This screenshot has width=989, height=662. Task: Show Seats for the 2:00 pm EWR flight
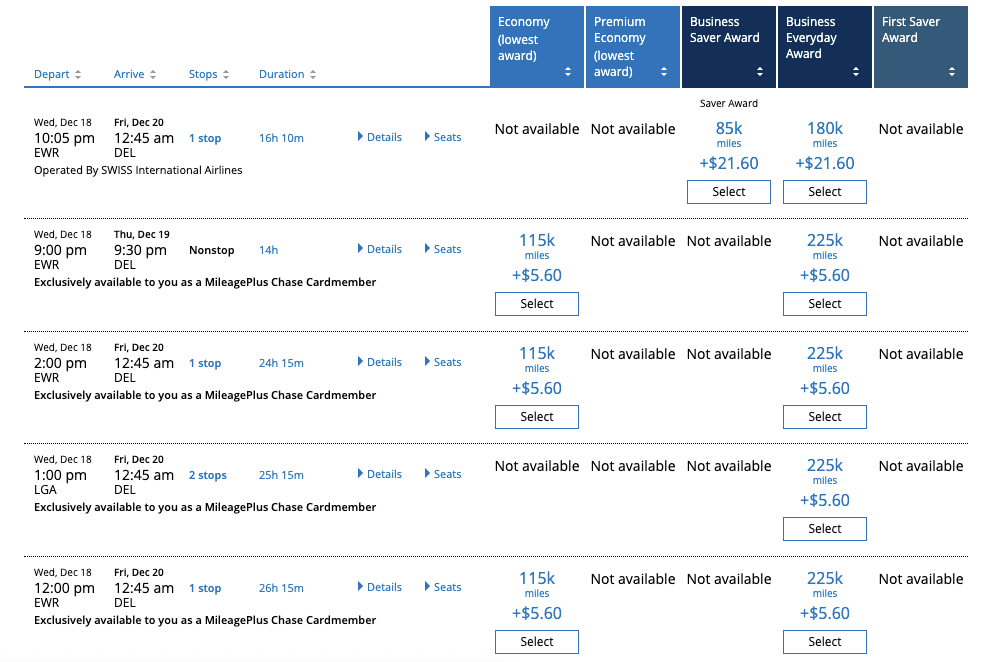[x=443, y=362]
